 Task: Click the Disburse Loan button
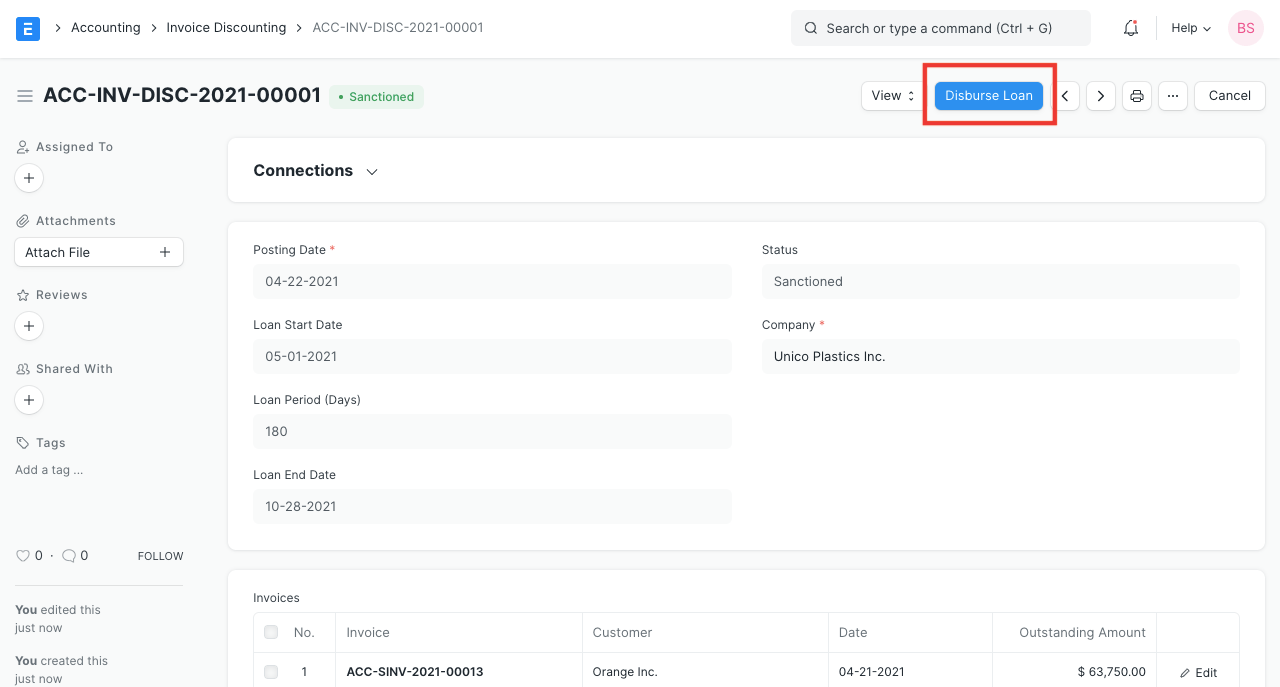988,95
